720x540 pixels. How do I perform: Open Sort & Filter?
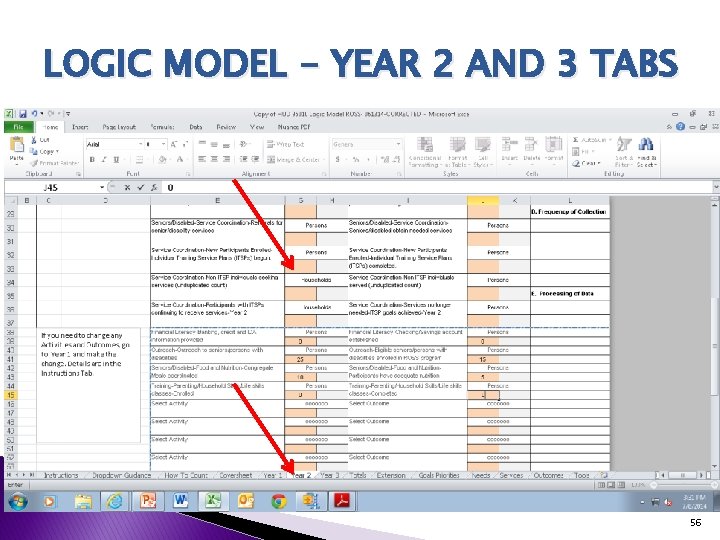[624, 152]
